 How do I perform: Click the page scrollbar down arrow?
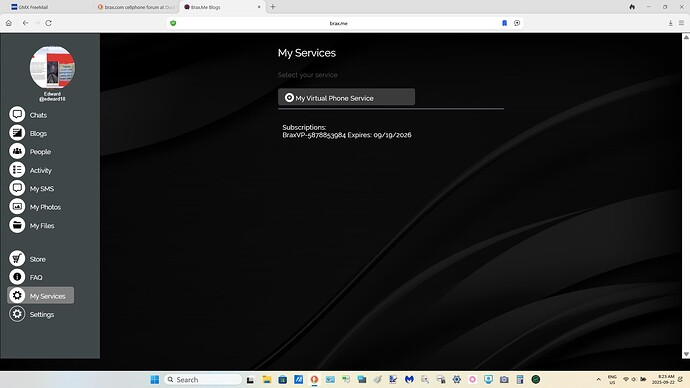[686, 354]
